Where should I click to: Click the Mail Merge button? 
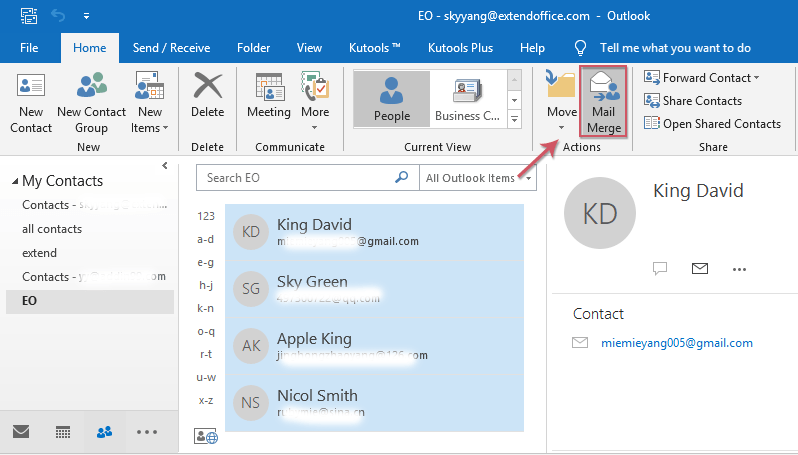(x=604, y=102)
